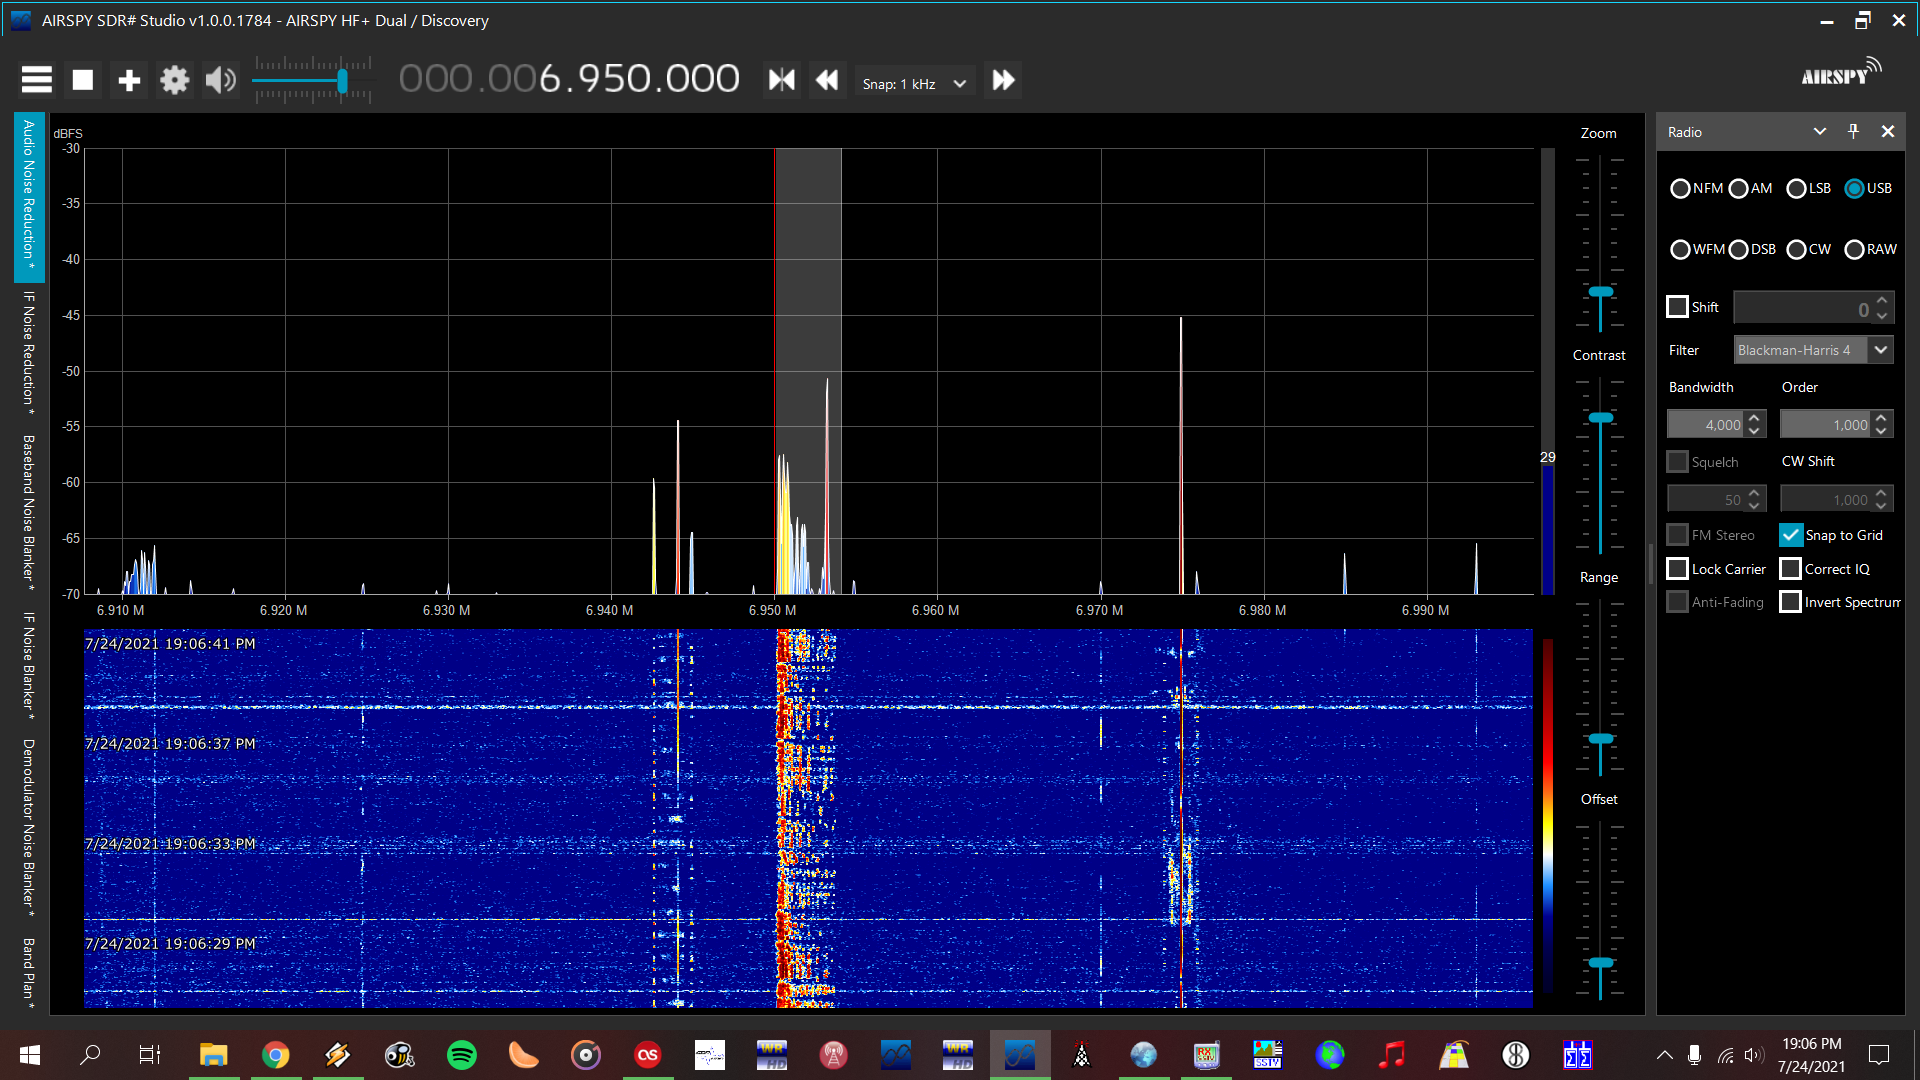Select NFM demodulation mode
This screenshot has height=1080, width=1920.
[1696, 189]
